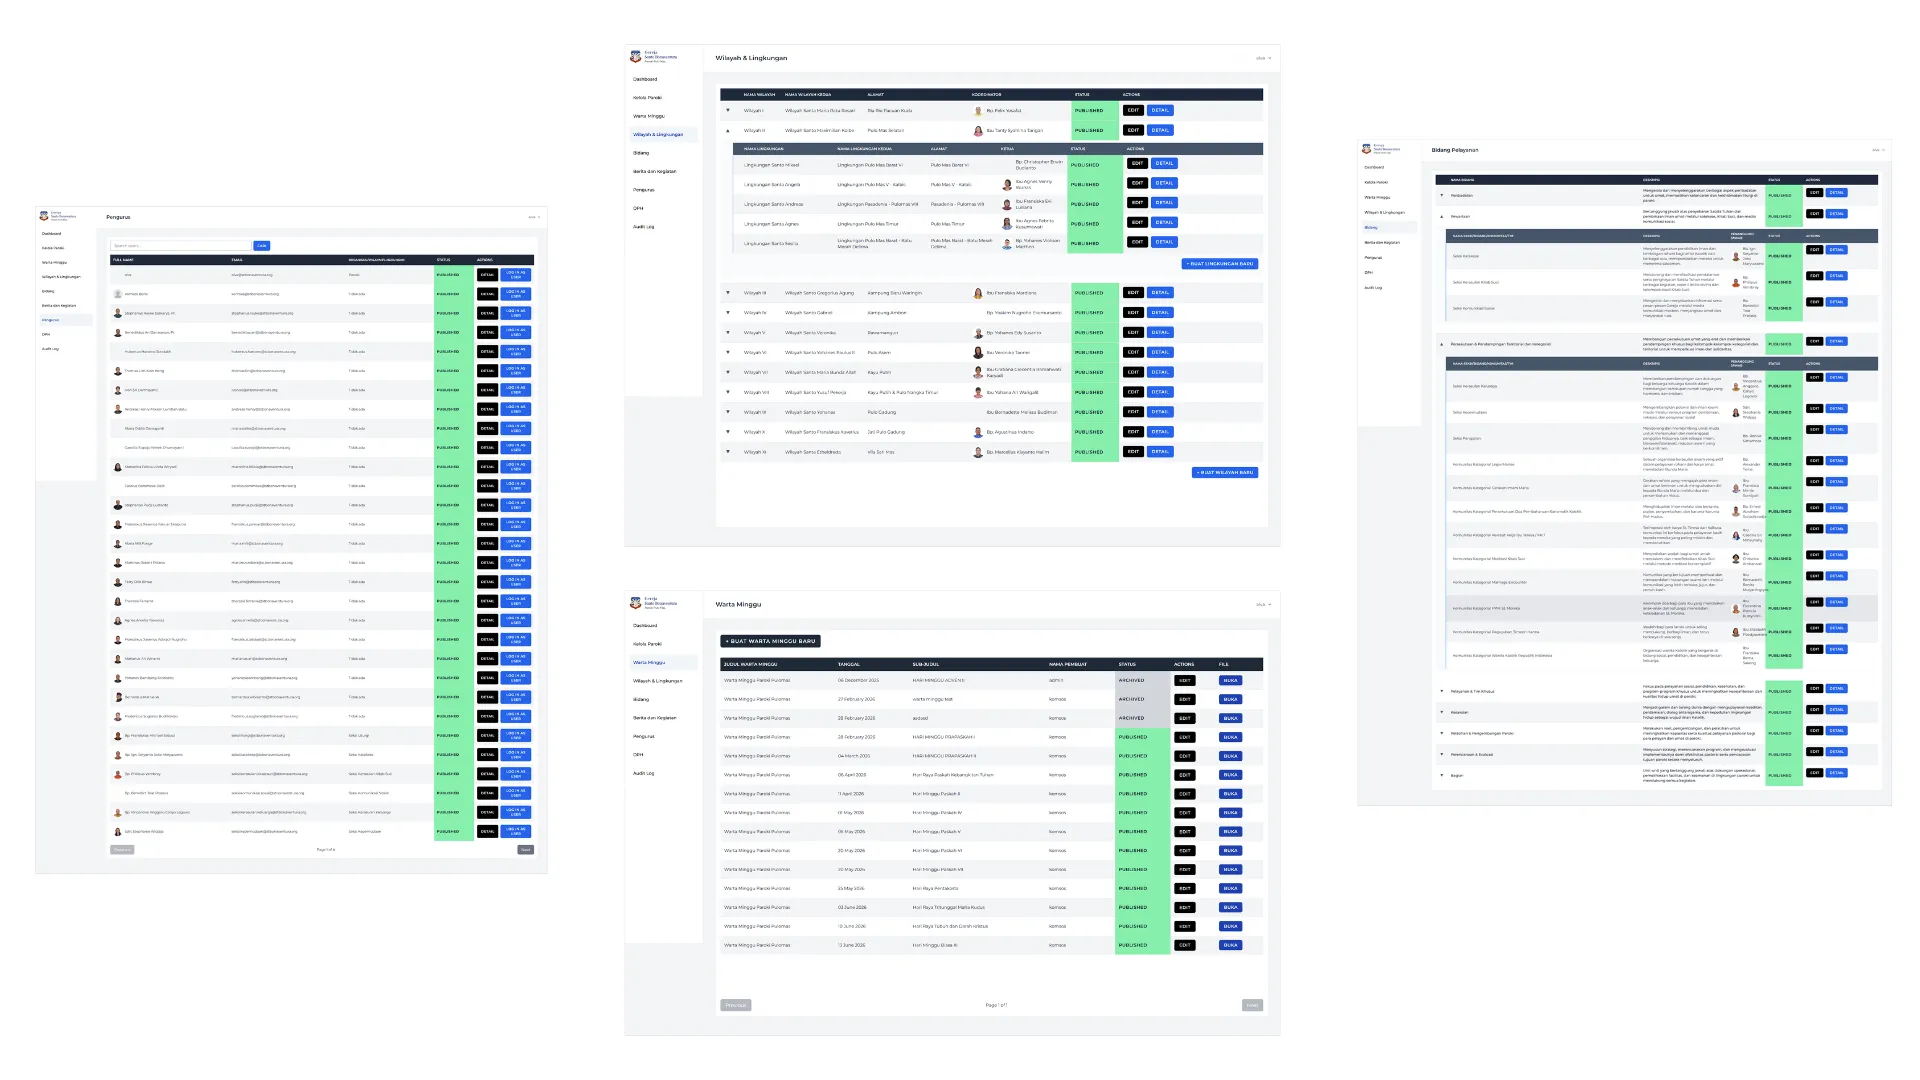The image size is (1920, 1080).
Task: Collapse the Pewartaan bidang row
Action: 1442,216
